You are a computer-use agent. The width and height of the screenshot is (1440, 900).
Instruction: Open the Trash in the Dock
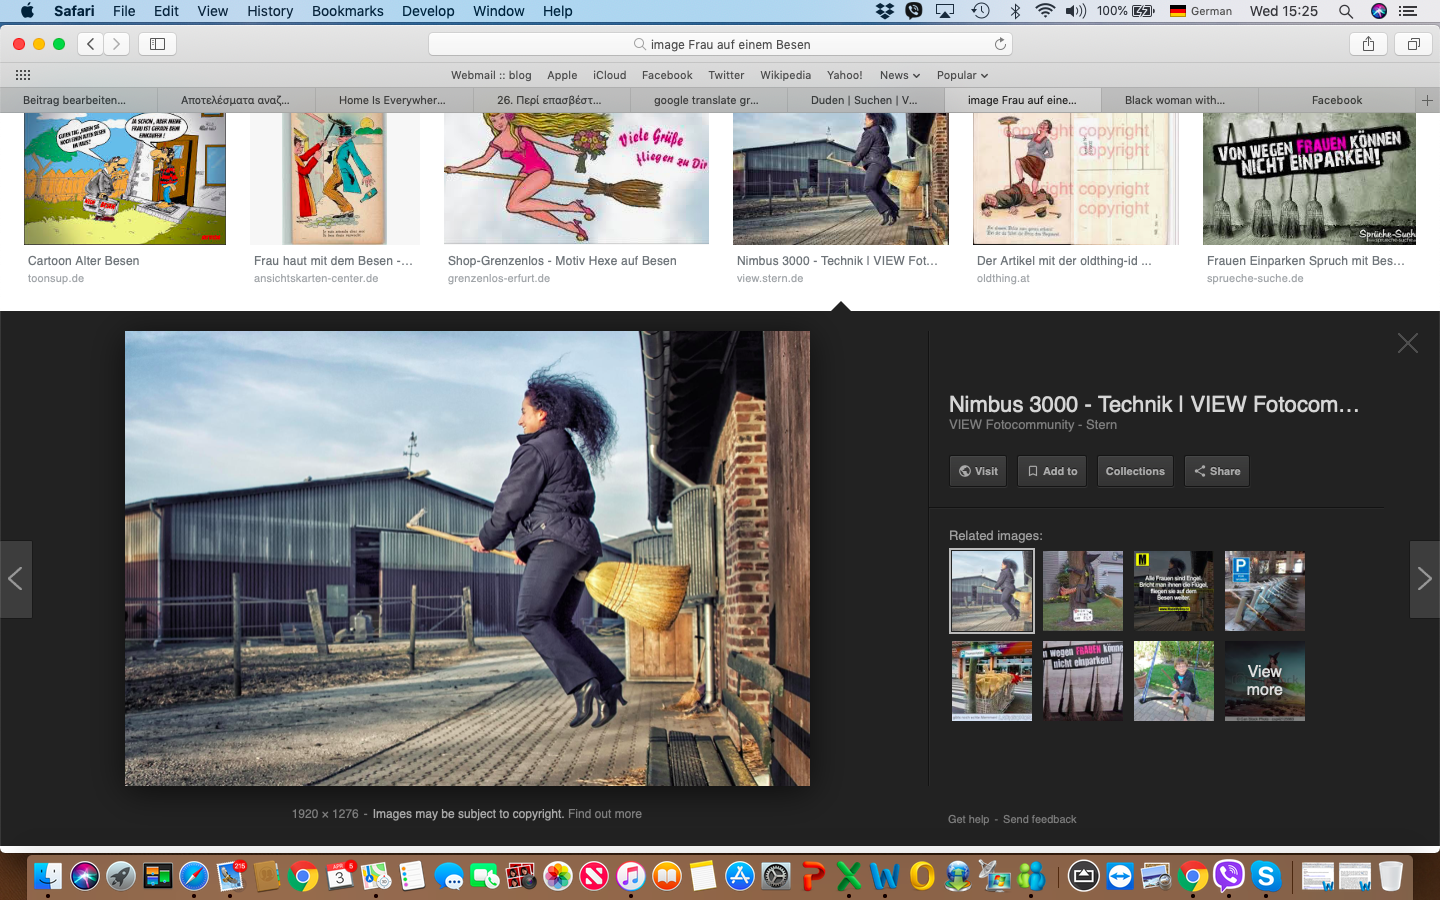click(x=1391, y=877)
